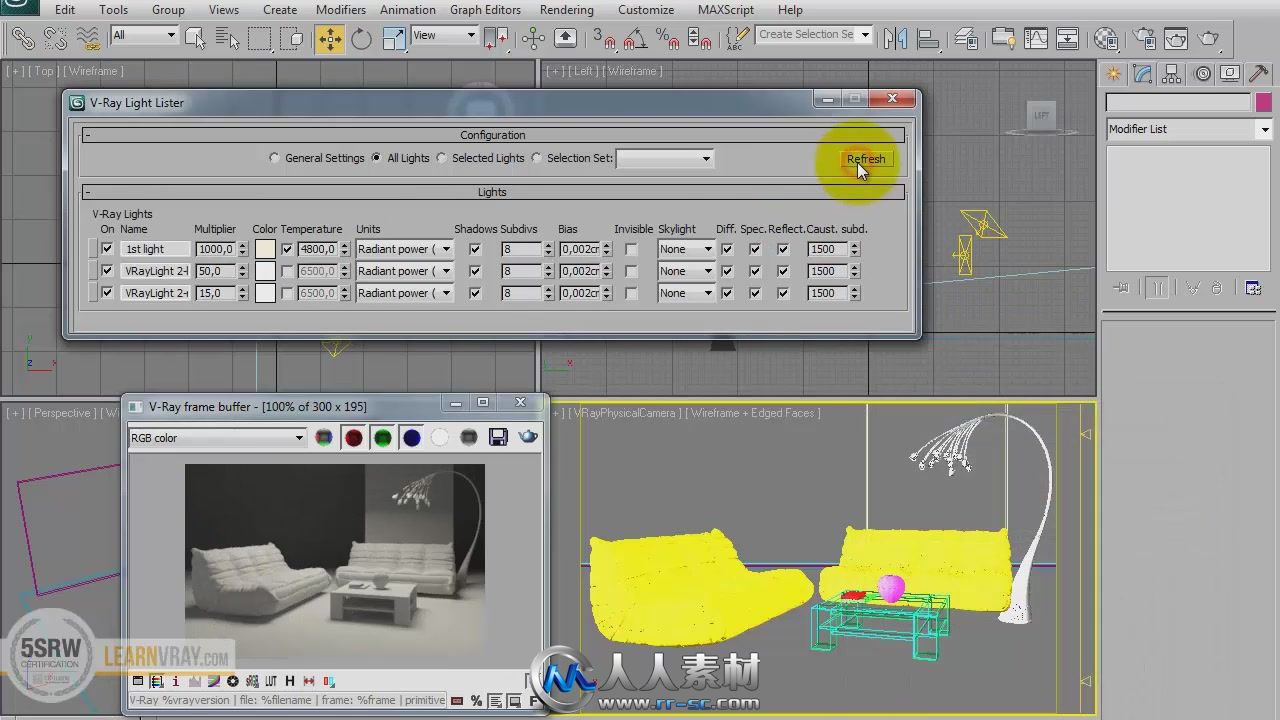This screenshot has width=1280, height=720.
Task: Toggle blue channel in frame buffer
Action: click(411, 438)
